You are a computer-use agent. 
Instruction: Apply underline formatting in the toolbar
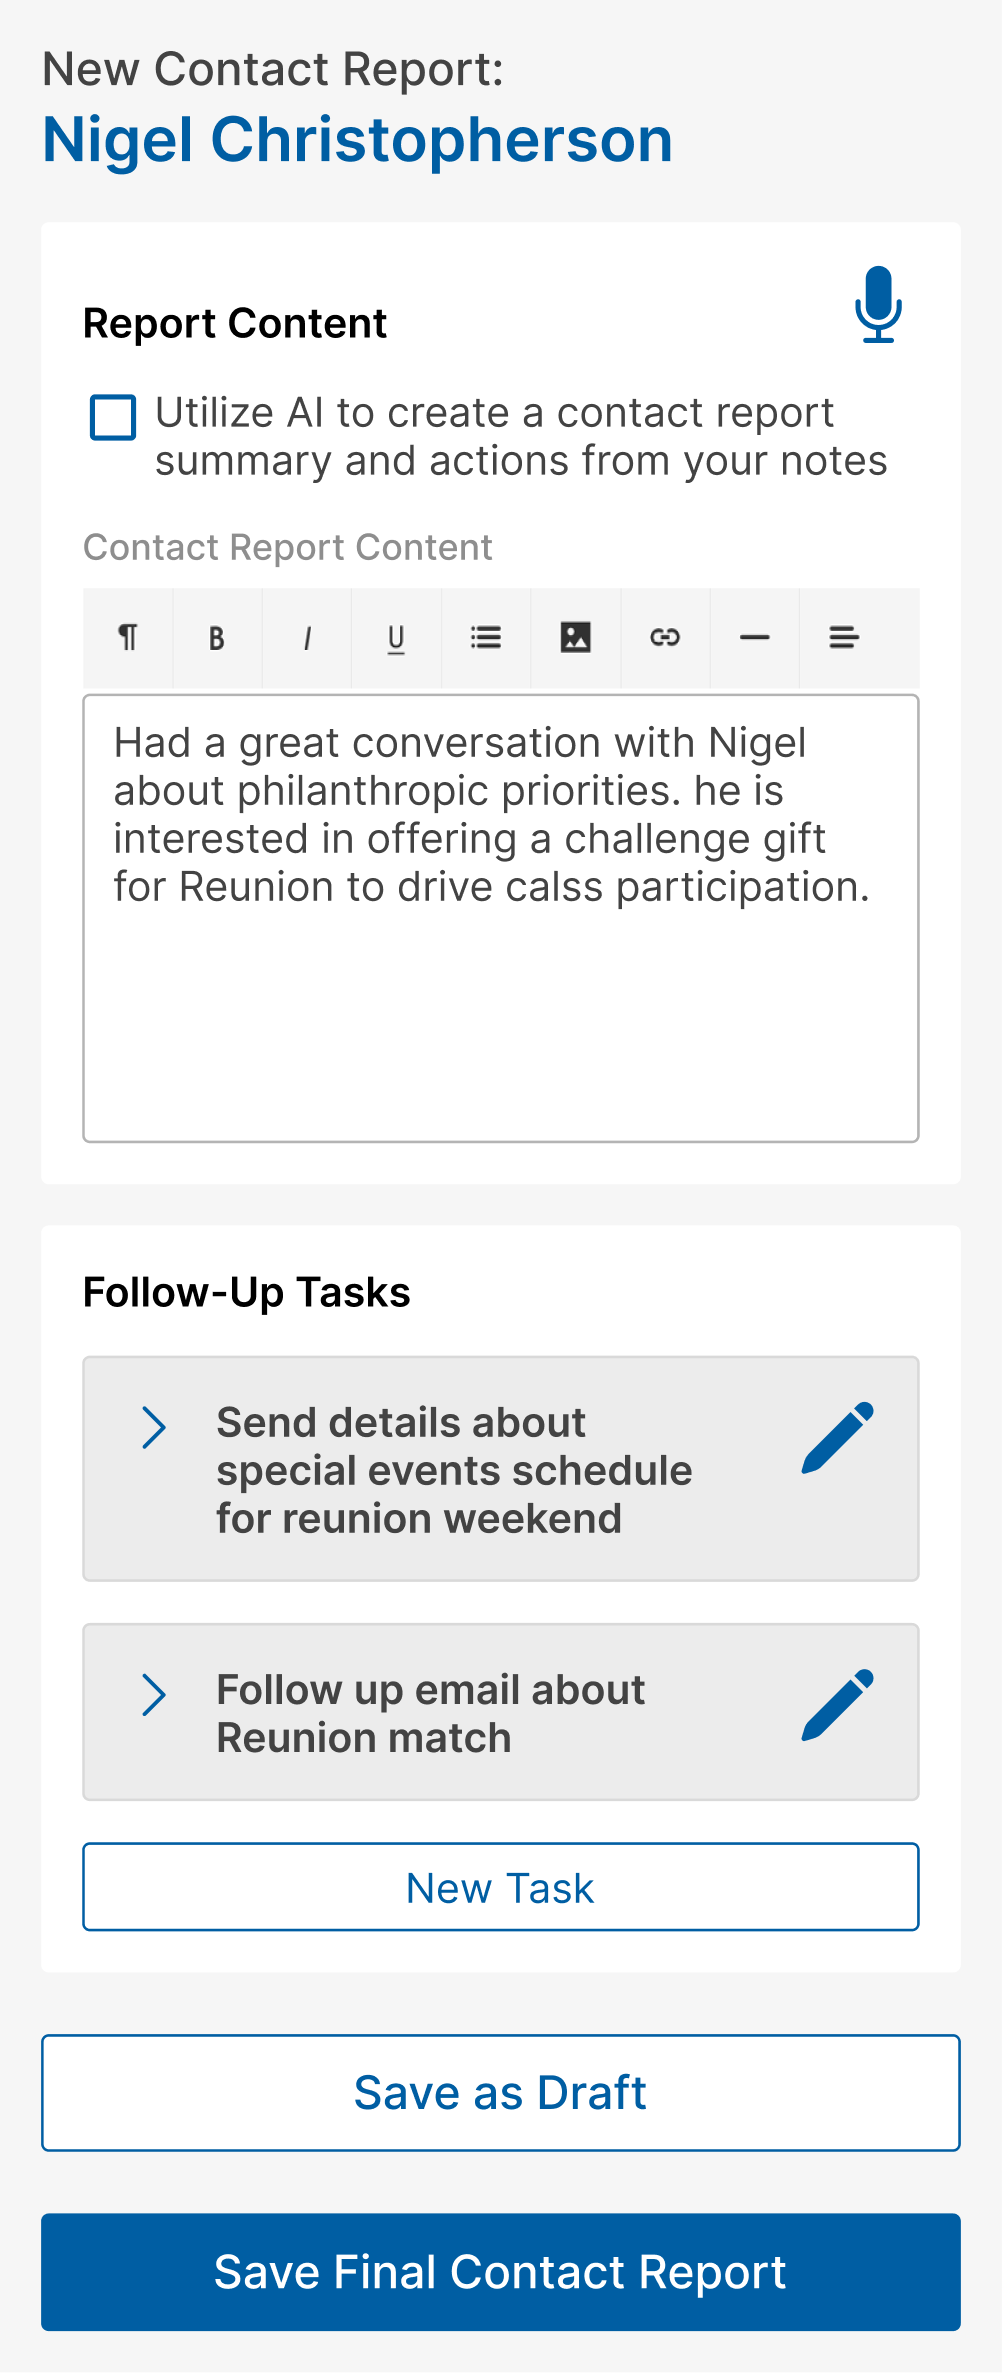click(x=396, y=637)
